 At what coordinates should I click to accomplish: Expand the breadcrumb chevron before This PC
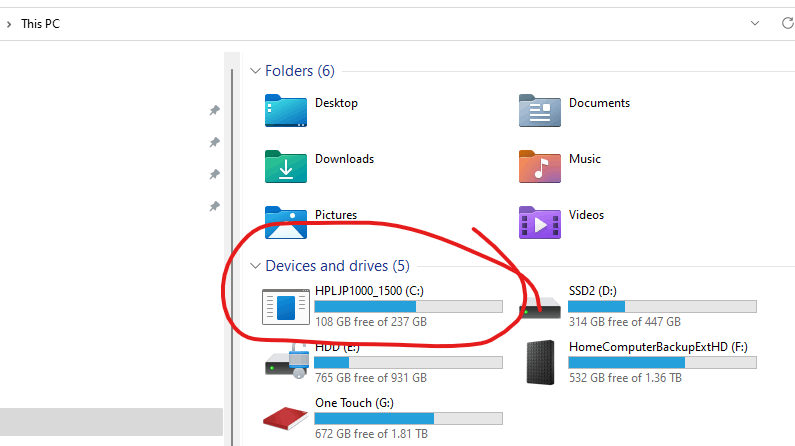coord(9,24)
